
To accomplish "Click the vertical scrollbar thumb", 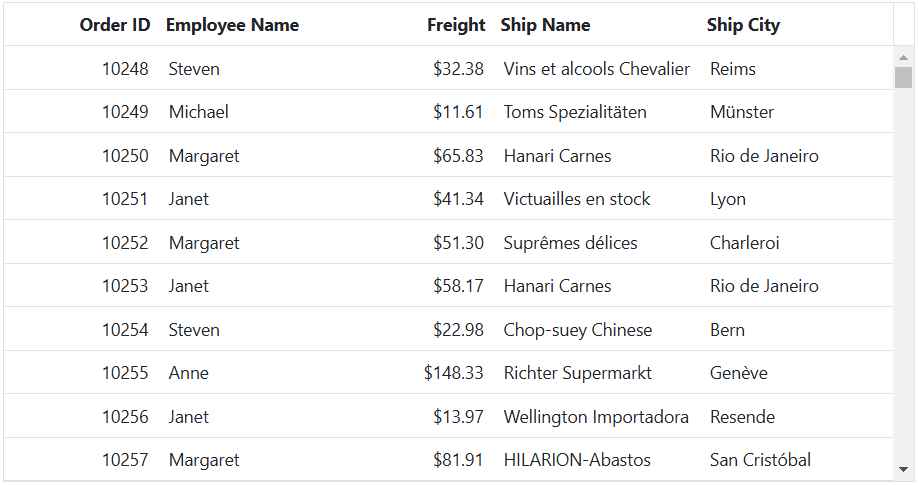I will coord(903,77).
